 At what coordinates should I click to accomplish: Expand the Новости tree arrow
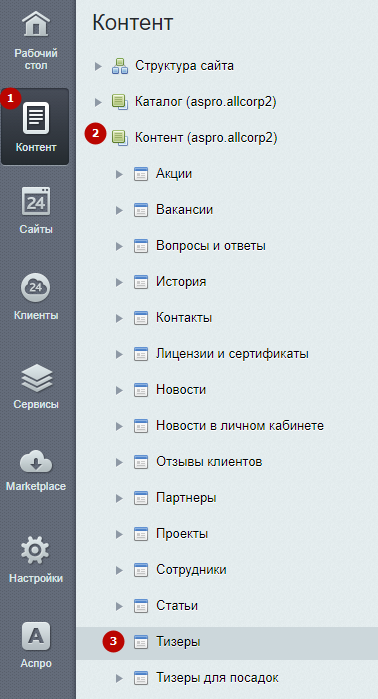[x=119, y=391]
